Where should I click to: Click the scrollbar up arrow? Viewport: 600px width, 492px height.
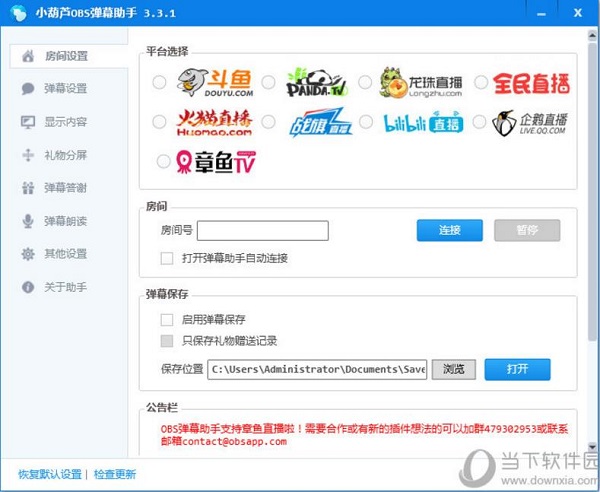(x=592, y=35)
